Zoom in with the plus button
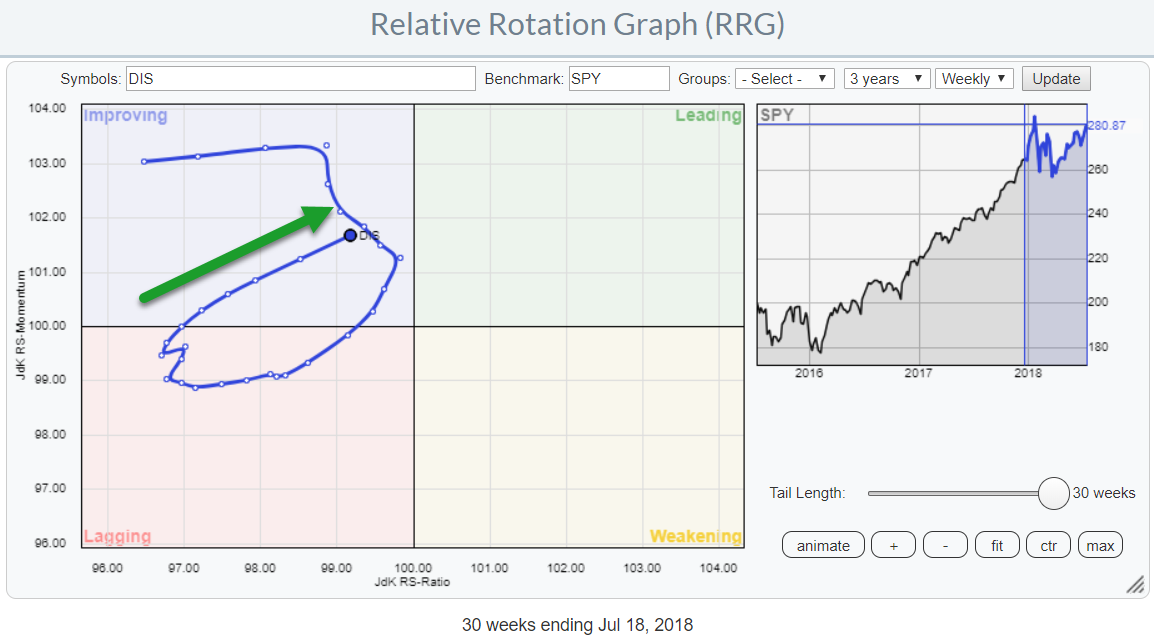 pos(893,545)
